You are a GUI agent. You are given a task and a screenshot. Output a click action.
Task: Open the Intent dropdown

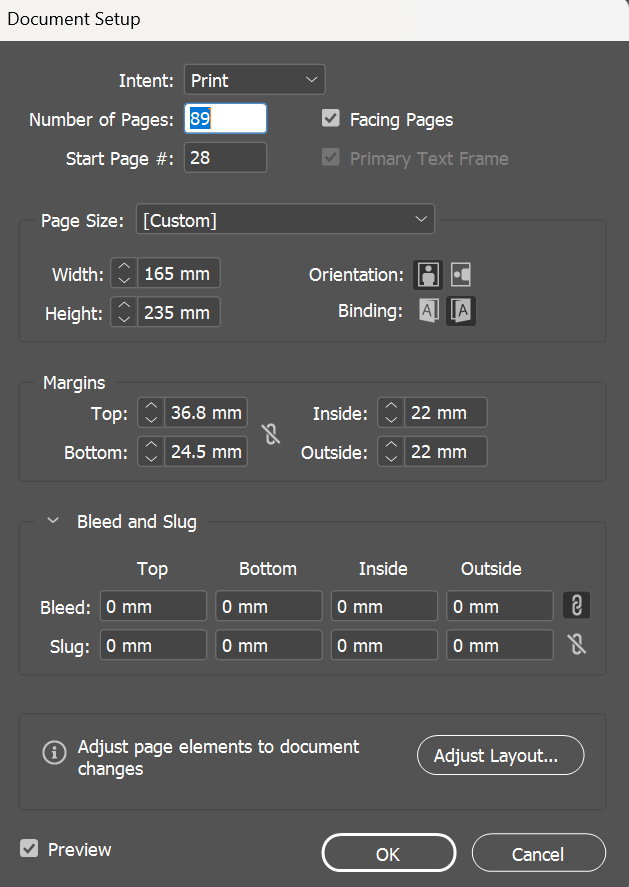[x=255, y=80]
